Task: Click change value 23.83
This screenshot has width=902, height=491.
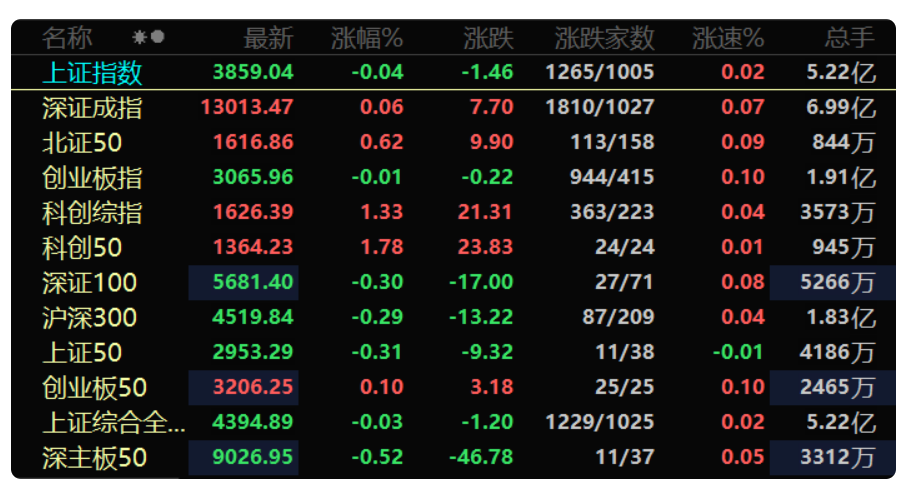Action: point(486,247)
